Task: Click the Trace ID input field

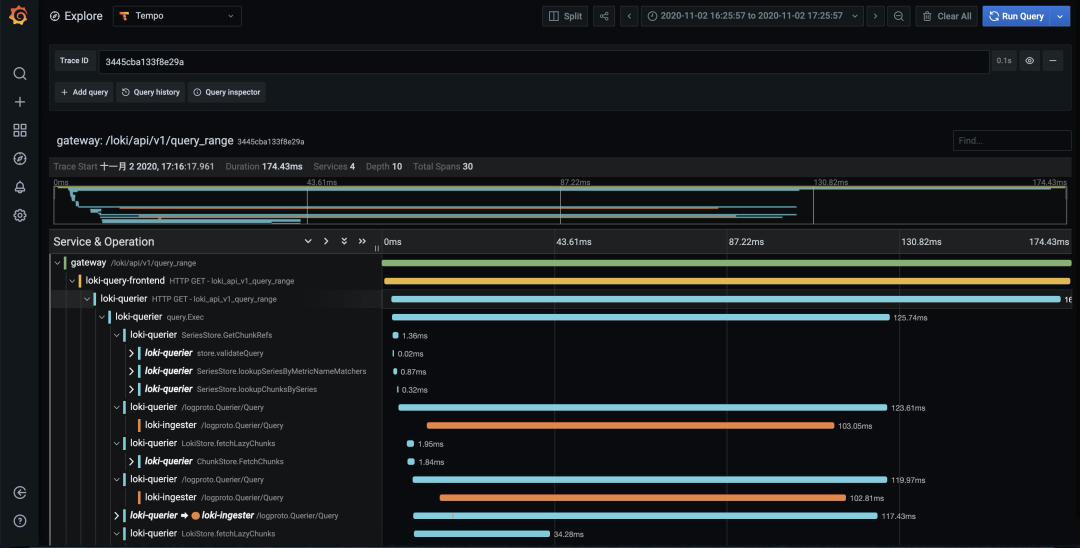Action: (x=544, y=61)
